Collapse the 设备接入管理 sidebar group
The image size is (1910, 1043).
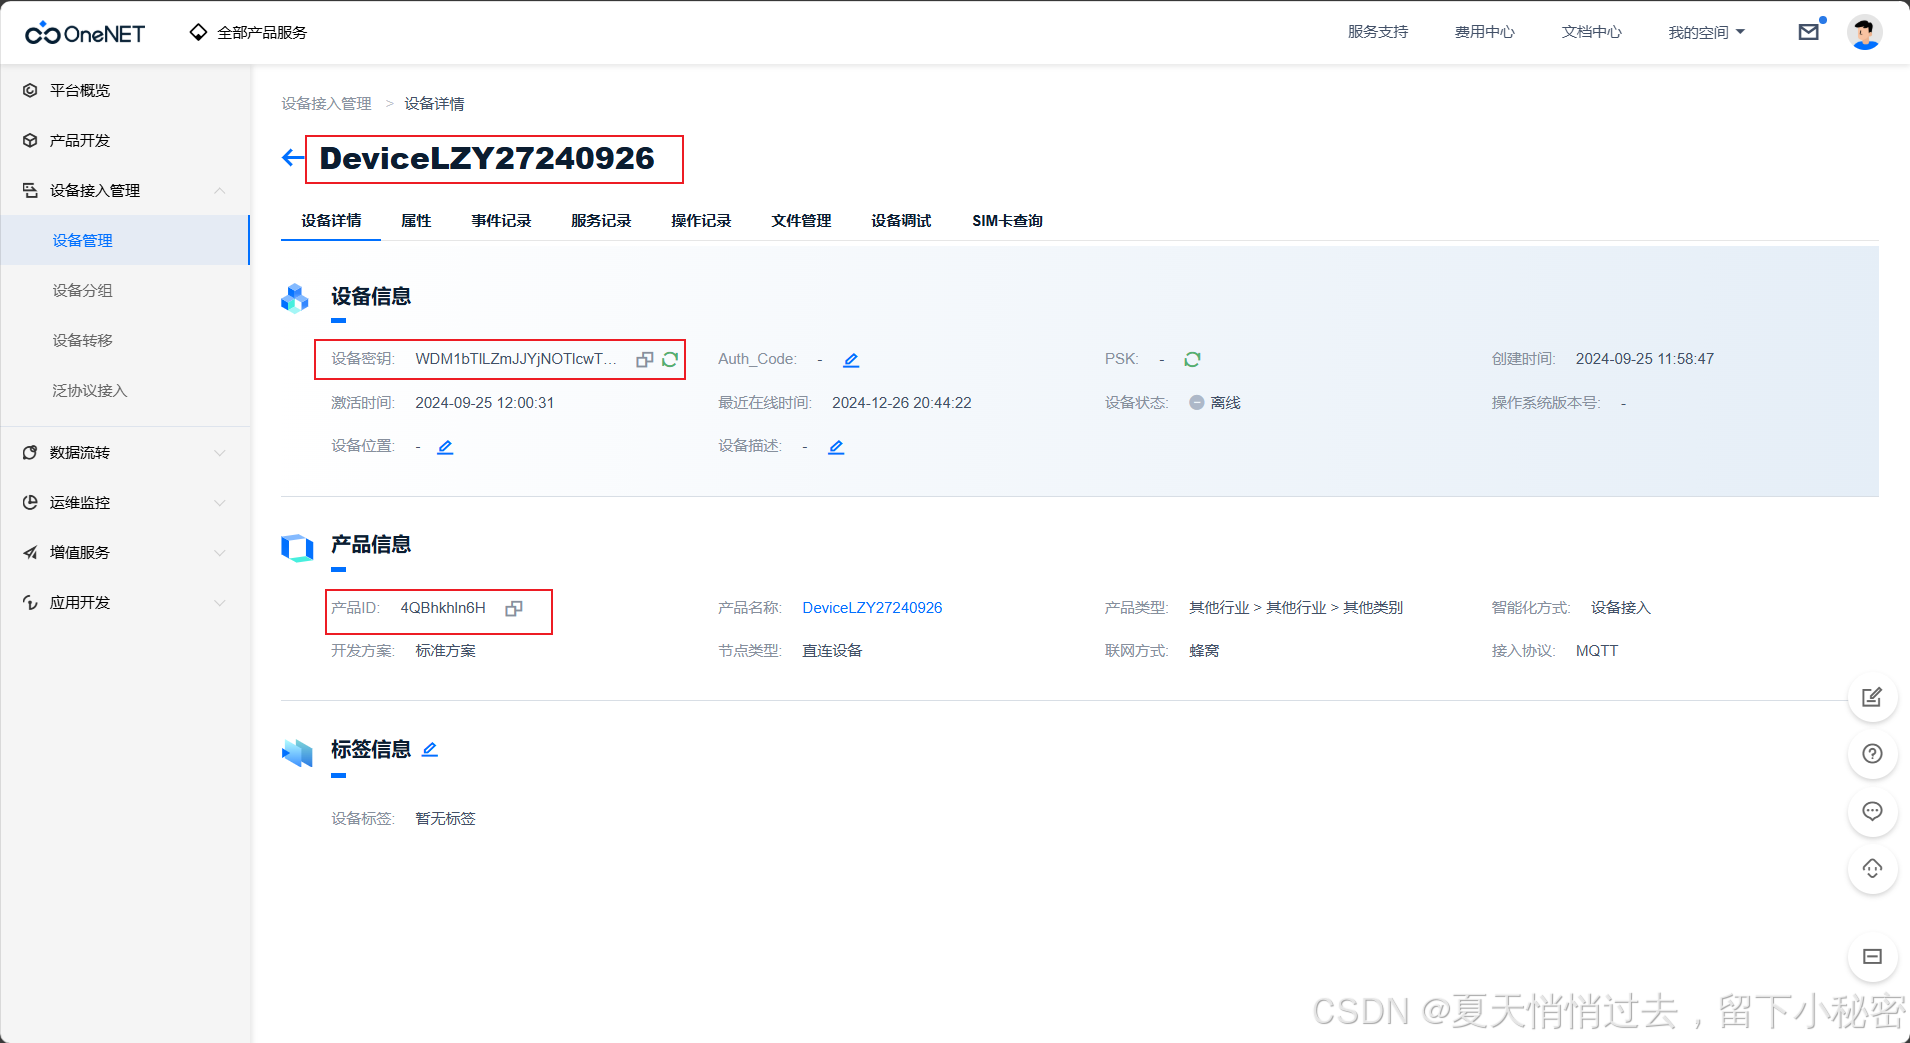click(125, 190)
